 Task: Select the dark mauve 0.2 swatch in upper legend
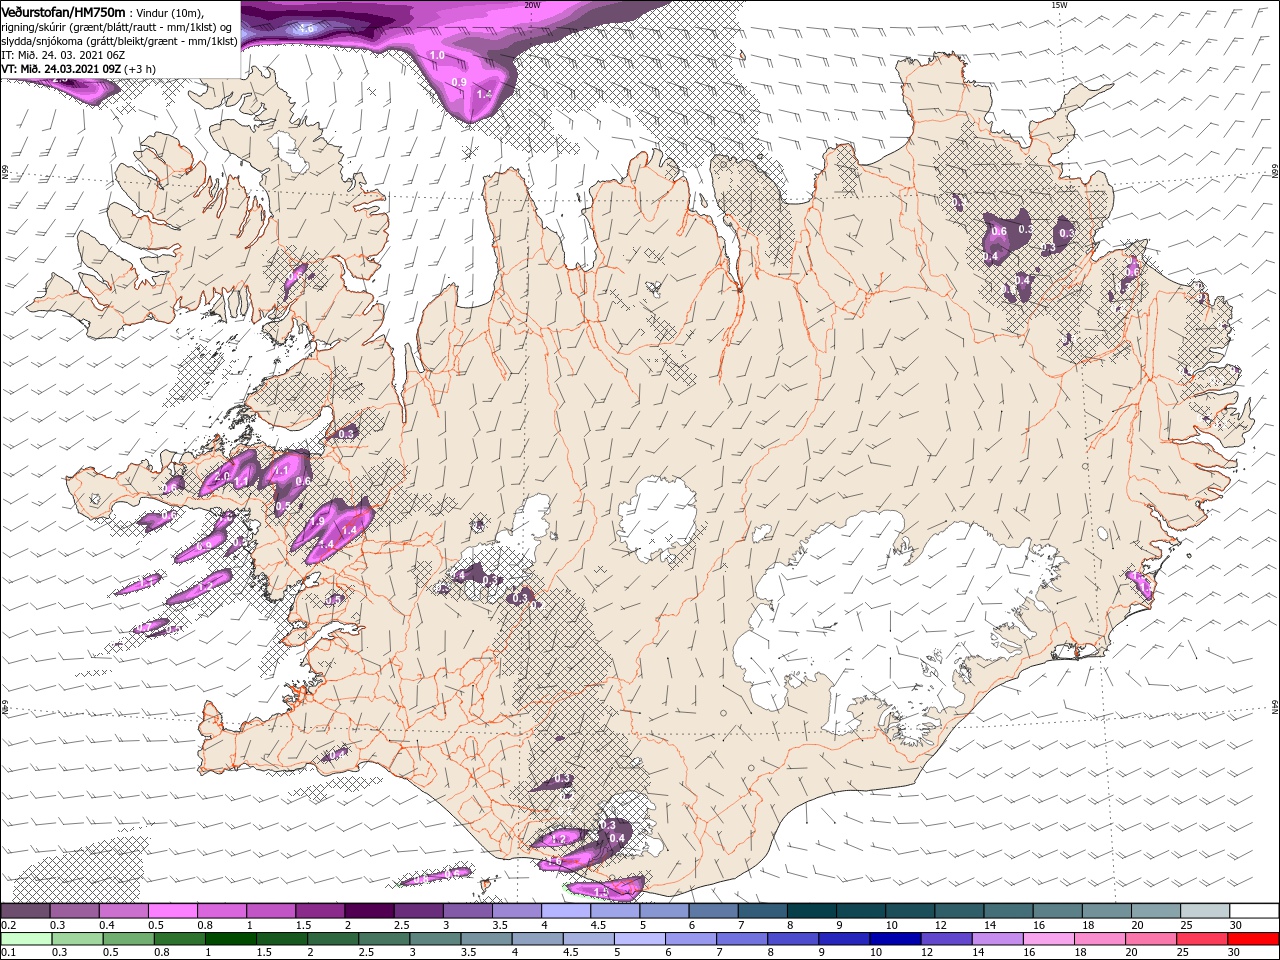coord(25,910)
